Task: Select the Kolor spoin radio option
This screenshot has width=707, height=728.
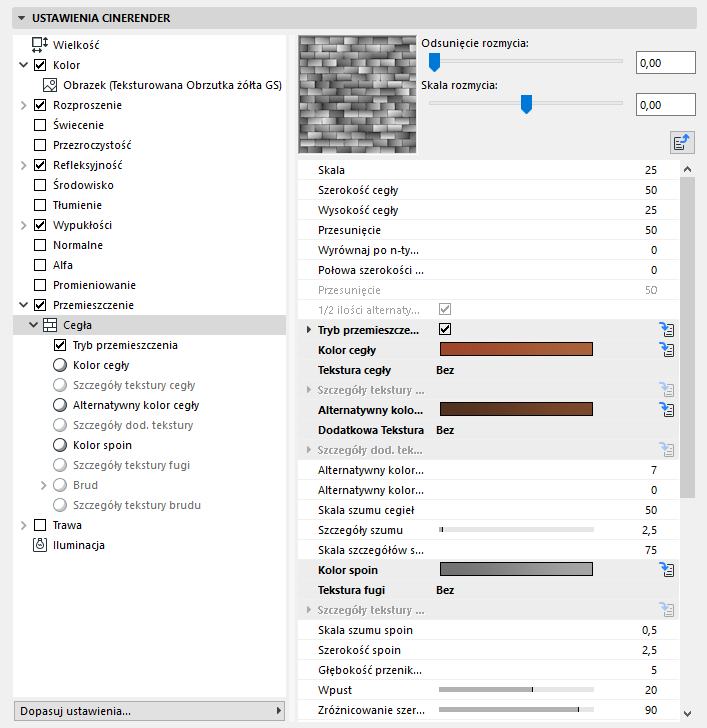Action: pos(60,445)
